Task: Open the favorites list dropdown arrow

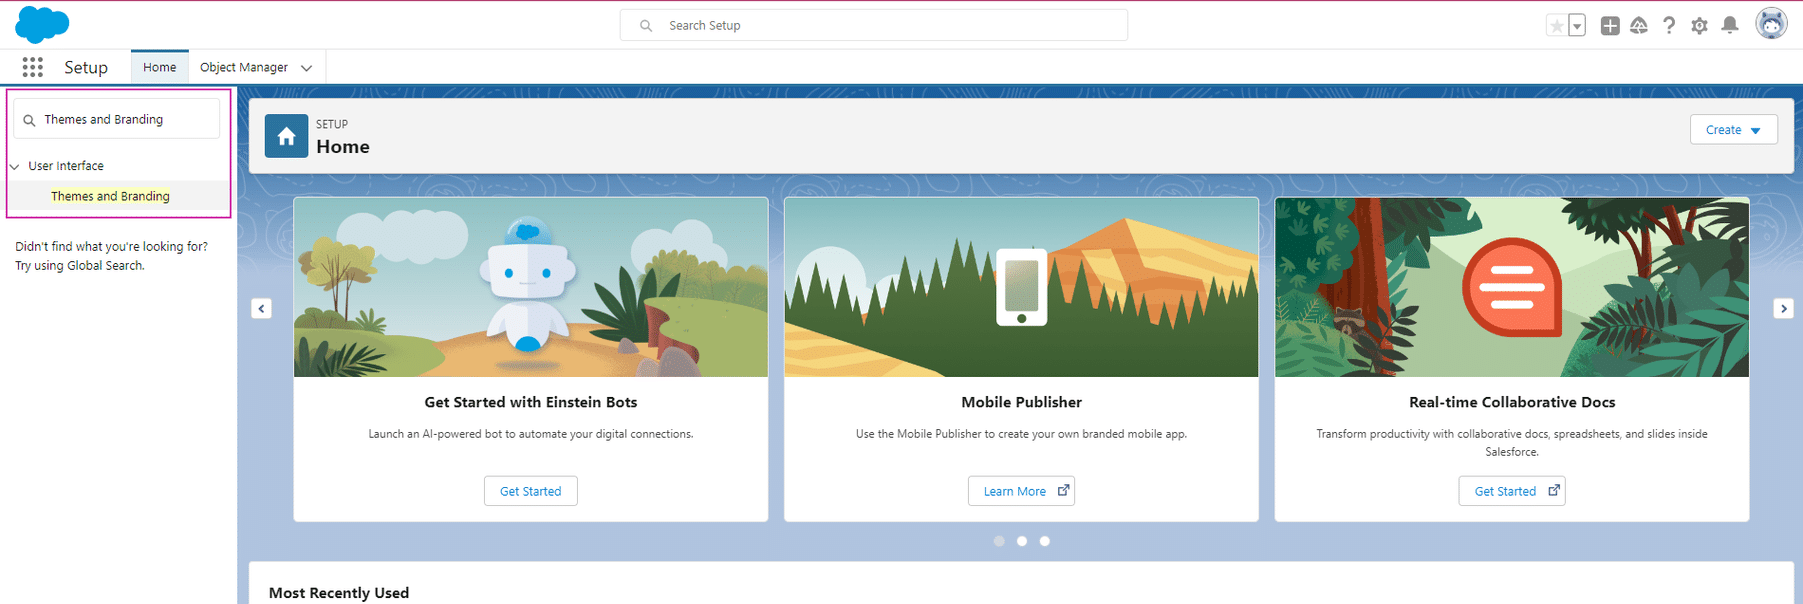Action: pos(1577,26)
